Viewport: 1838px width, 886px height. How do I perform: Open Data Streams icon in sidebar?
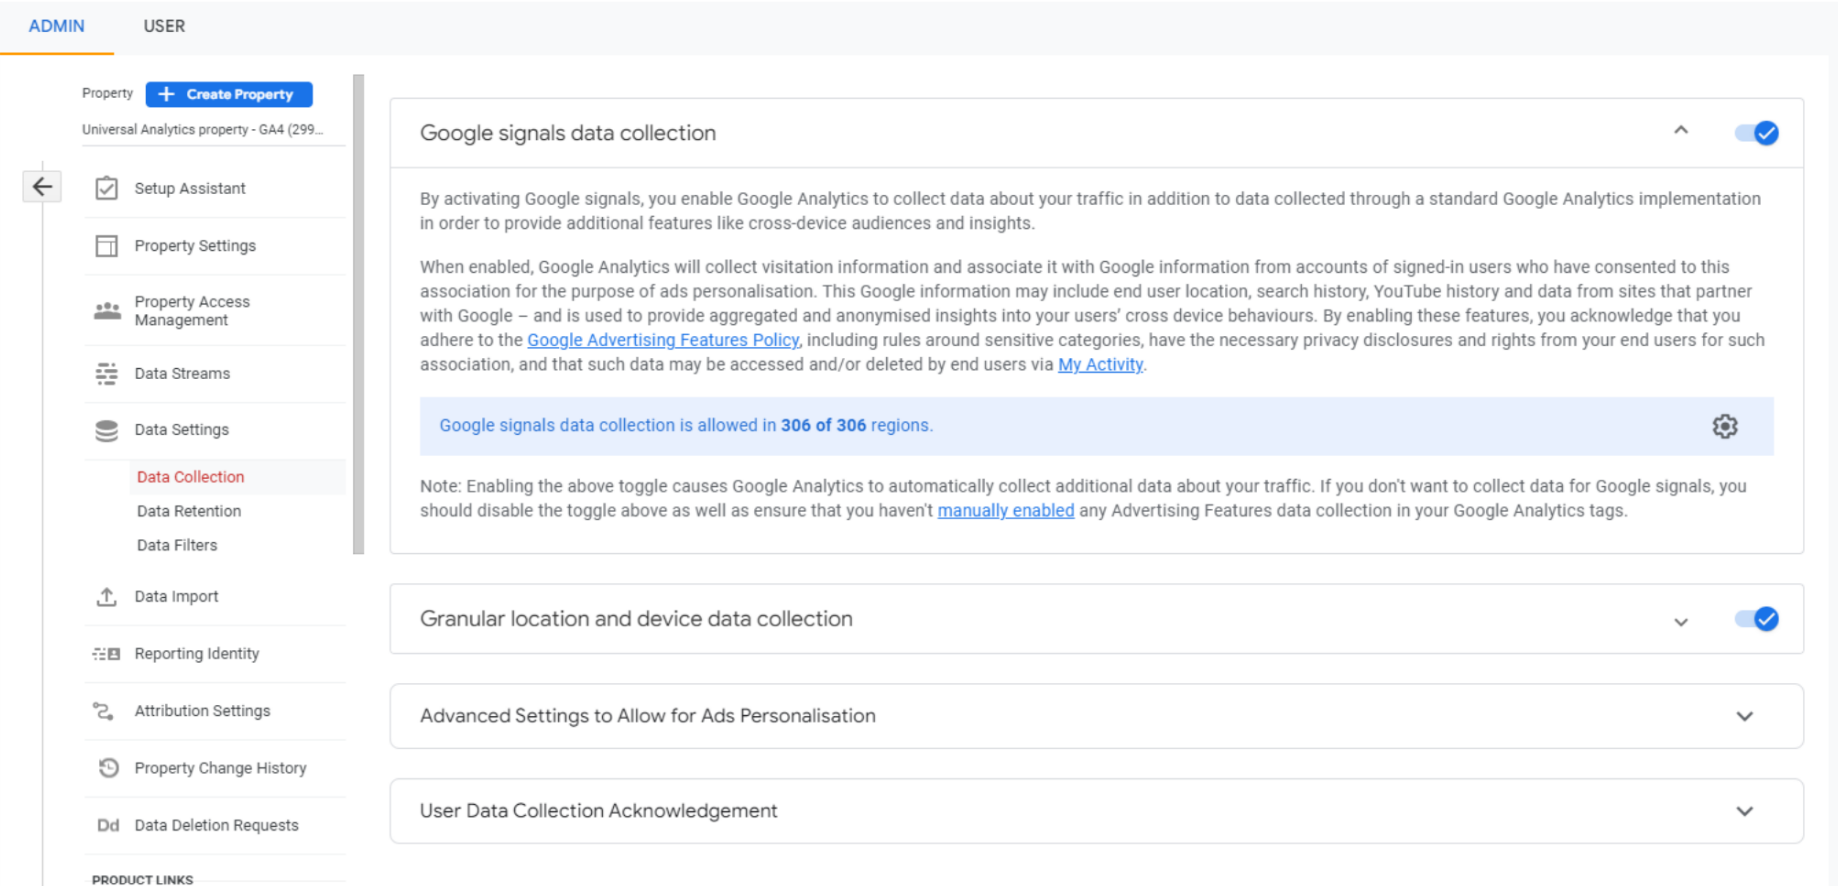(x=107, y=374)
